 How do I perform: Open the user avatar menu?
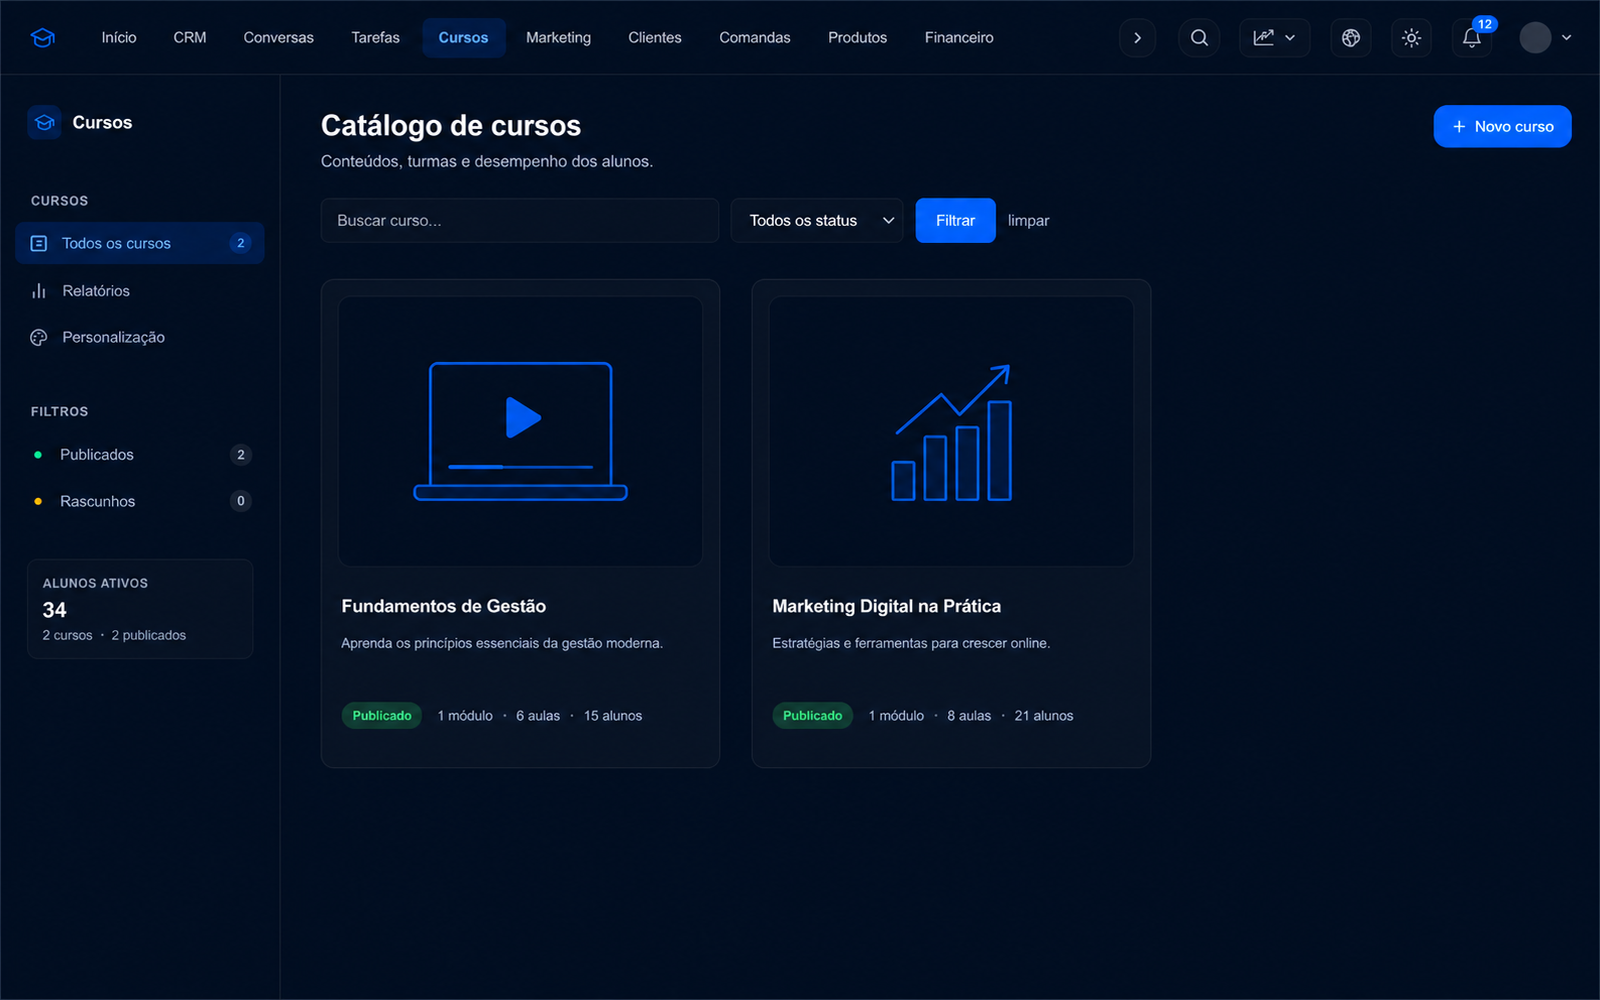tap(1546, 38)
